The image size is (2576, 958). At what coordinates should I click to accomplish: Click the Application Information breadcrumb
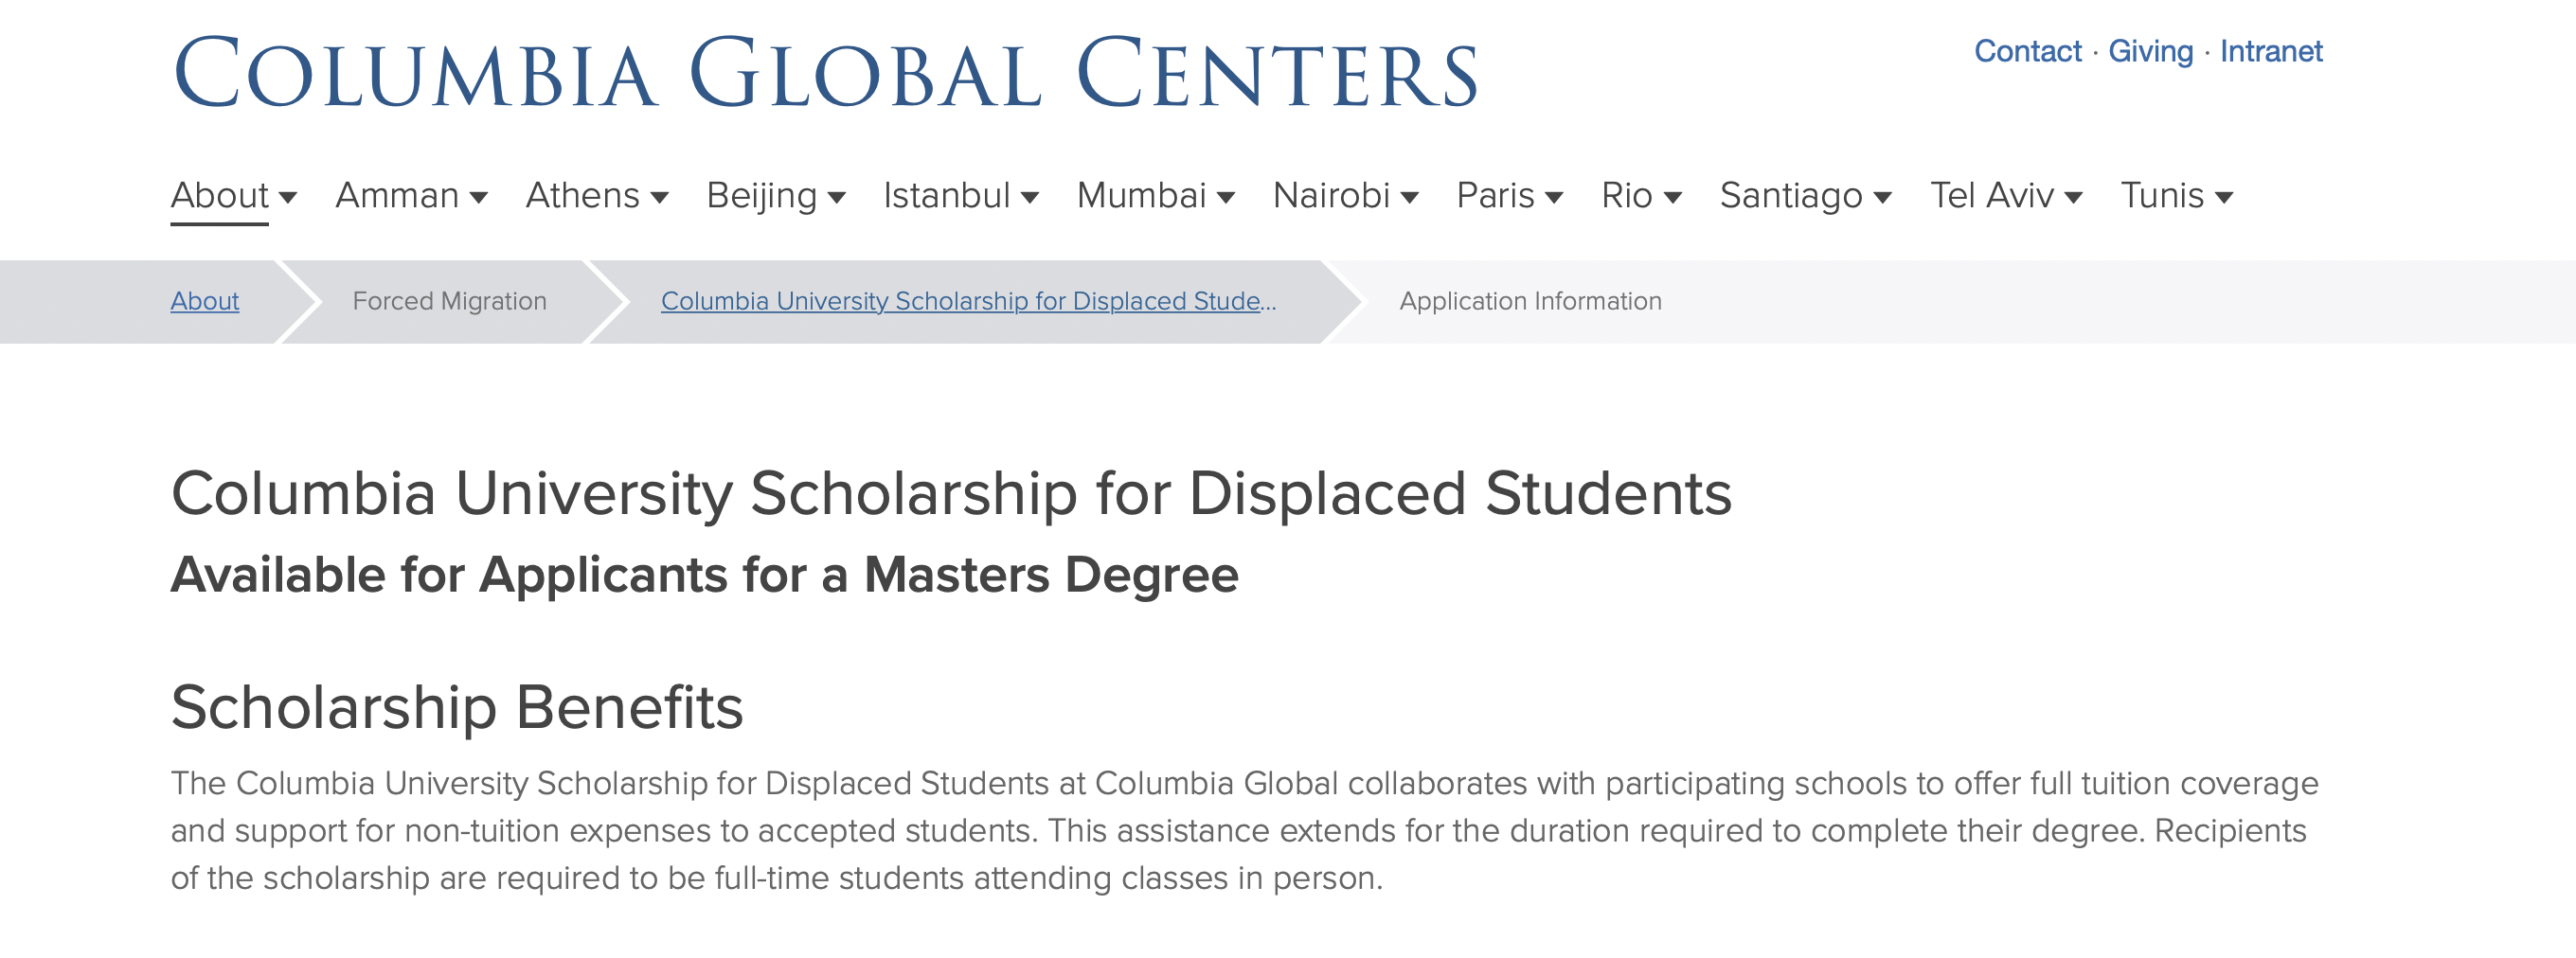[1531, 301]
